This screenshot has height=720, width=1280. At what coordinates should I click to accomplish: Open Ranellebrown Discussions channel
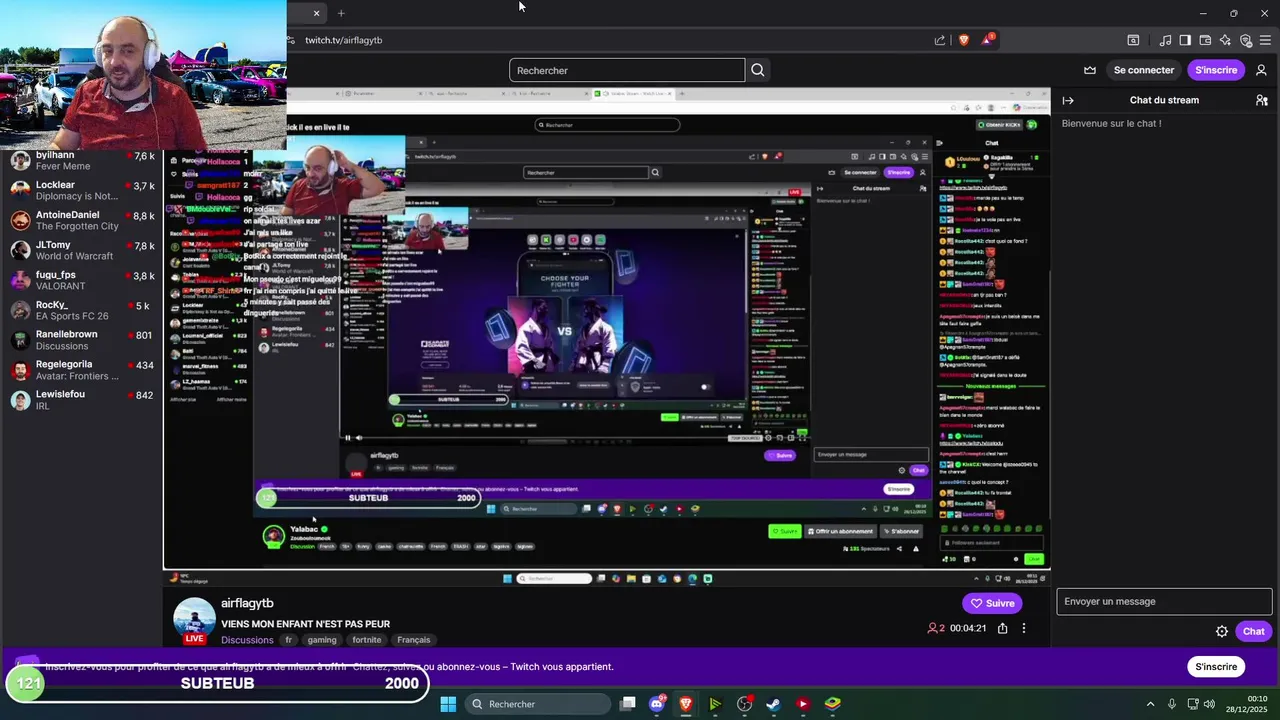pyautogui.click(x=82, y=340)
